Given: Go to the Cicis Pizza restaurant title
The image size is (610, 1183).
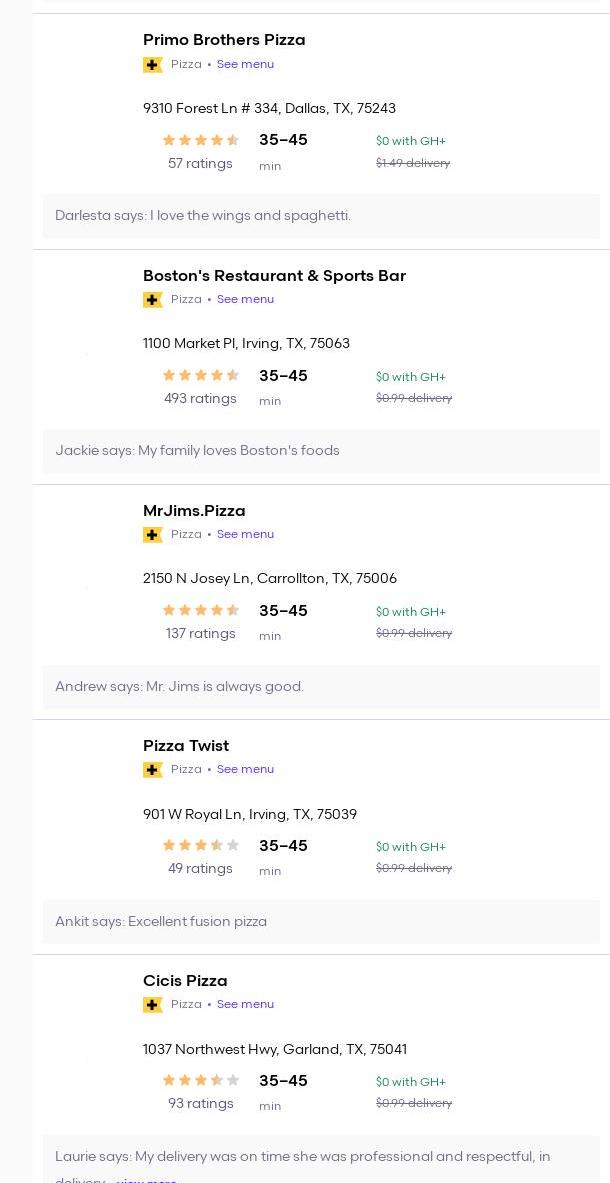Looking at the screenshot, I should click(185, 981).
